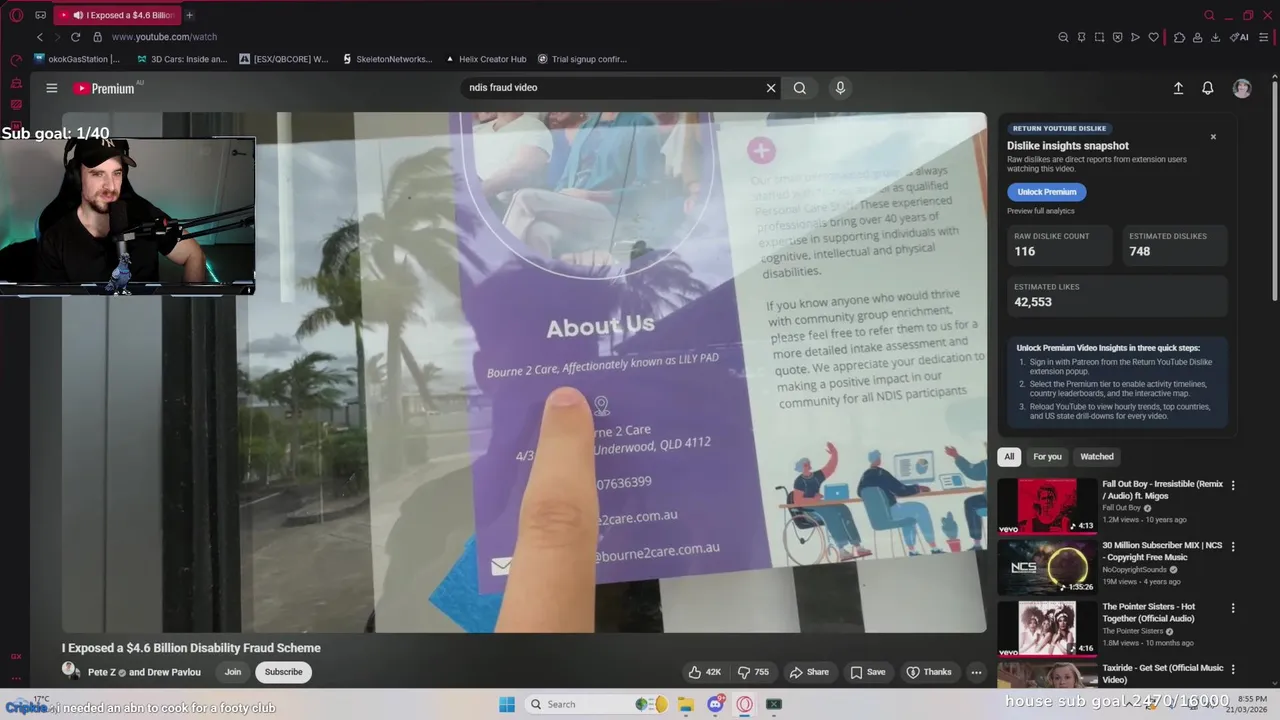Take a snapshot with the capture icon

click(1099, 37)
